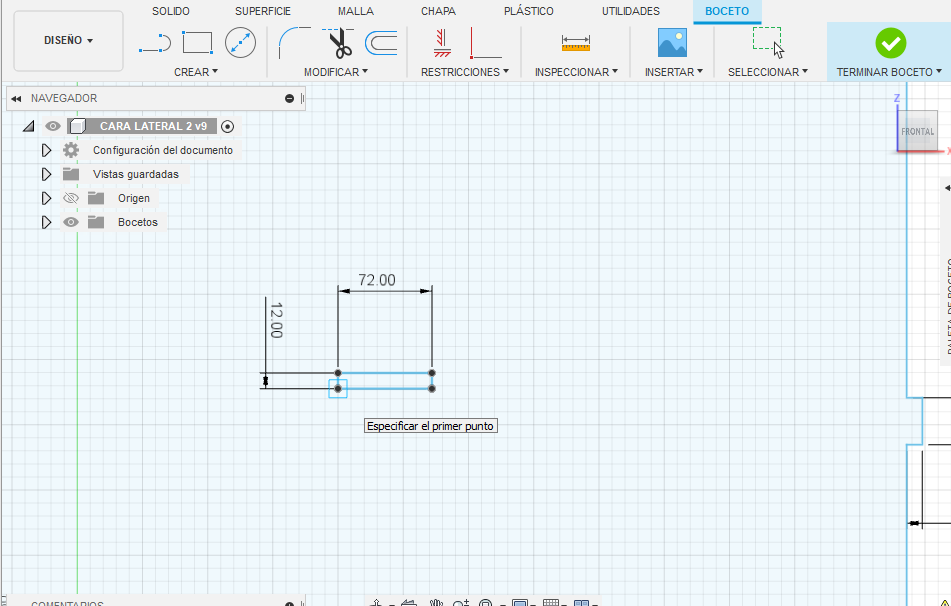Click the gear icon of Configuración del documento

point(71,150)
